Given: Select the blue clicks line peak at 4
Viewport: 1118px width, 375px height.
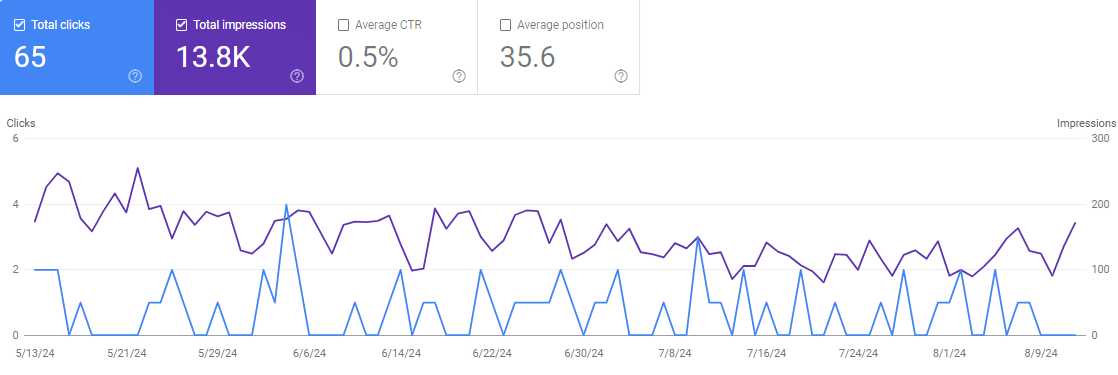Looking at the screenshot, I should [286, 205].
